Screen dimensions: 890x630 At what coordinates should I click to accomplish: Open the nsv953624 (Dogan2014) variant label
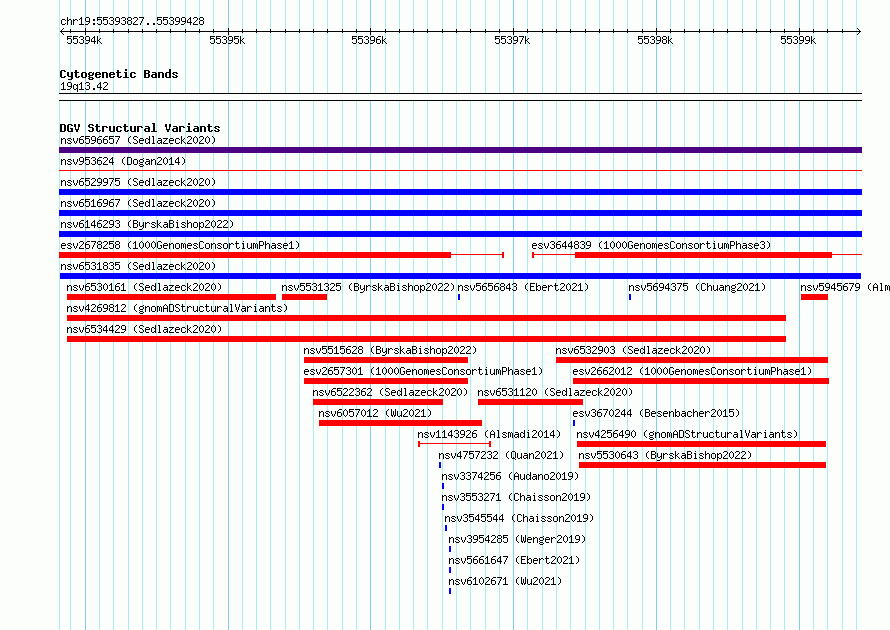point(123,161)
